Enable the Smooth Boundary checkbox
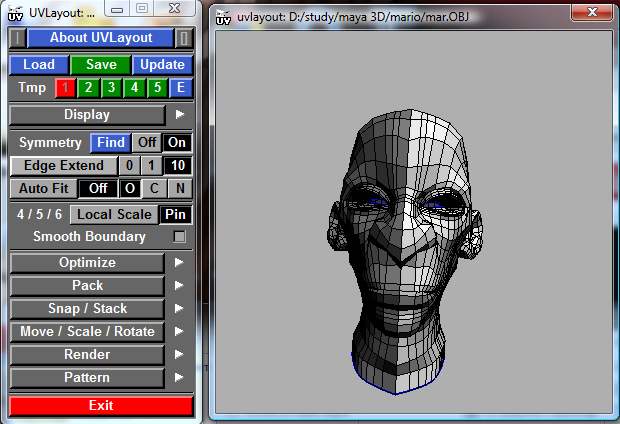Viewport: 620px width, 424px height. click(180, 237)
